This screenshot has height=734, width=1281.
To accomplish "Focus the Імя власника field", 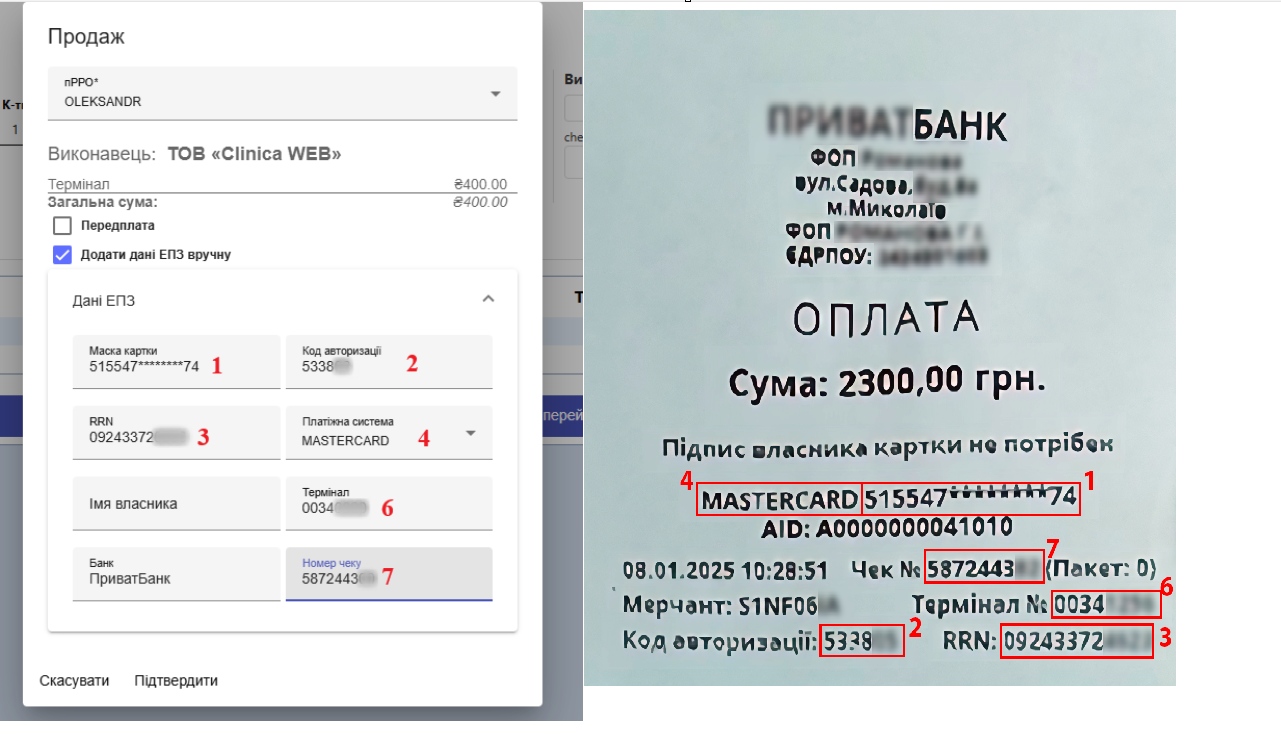I will coord(176,504).
